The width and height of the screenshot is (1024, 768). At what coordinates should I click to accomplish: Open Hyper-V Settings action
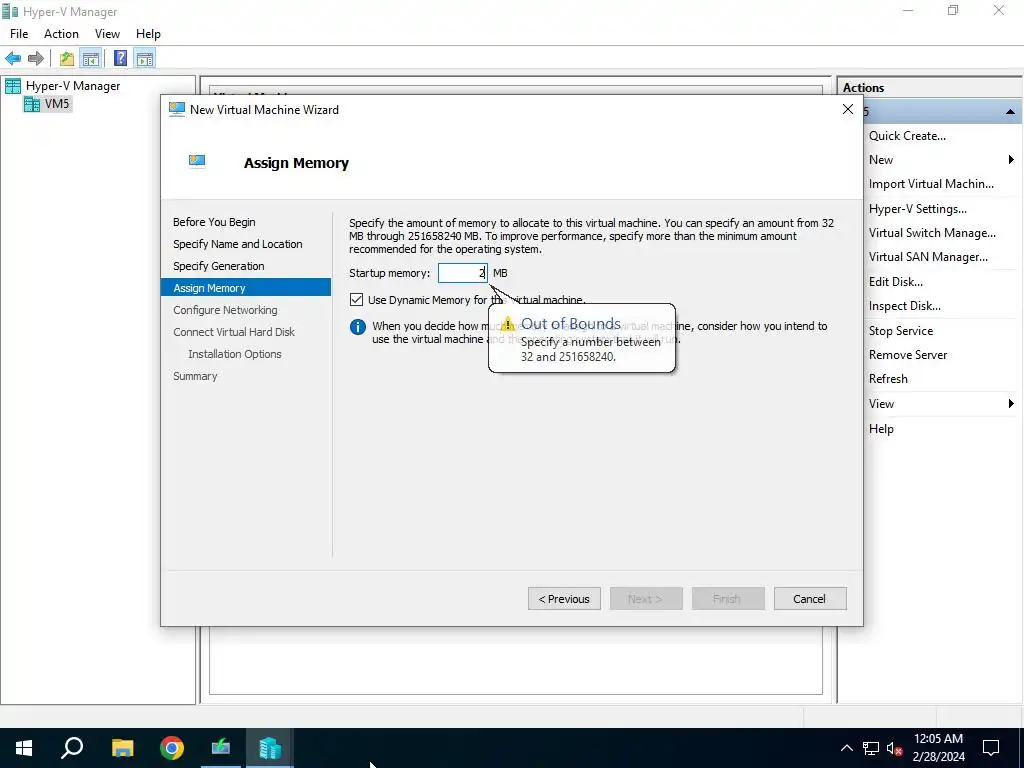[918, 209]
